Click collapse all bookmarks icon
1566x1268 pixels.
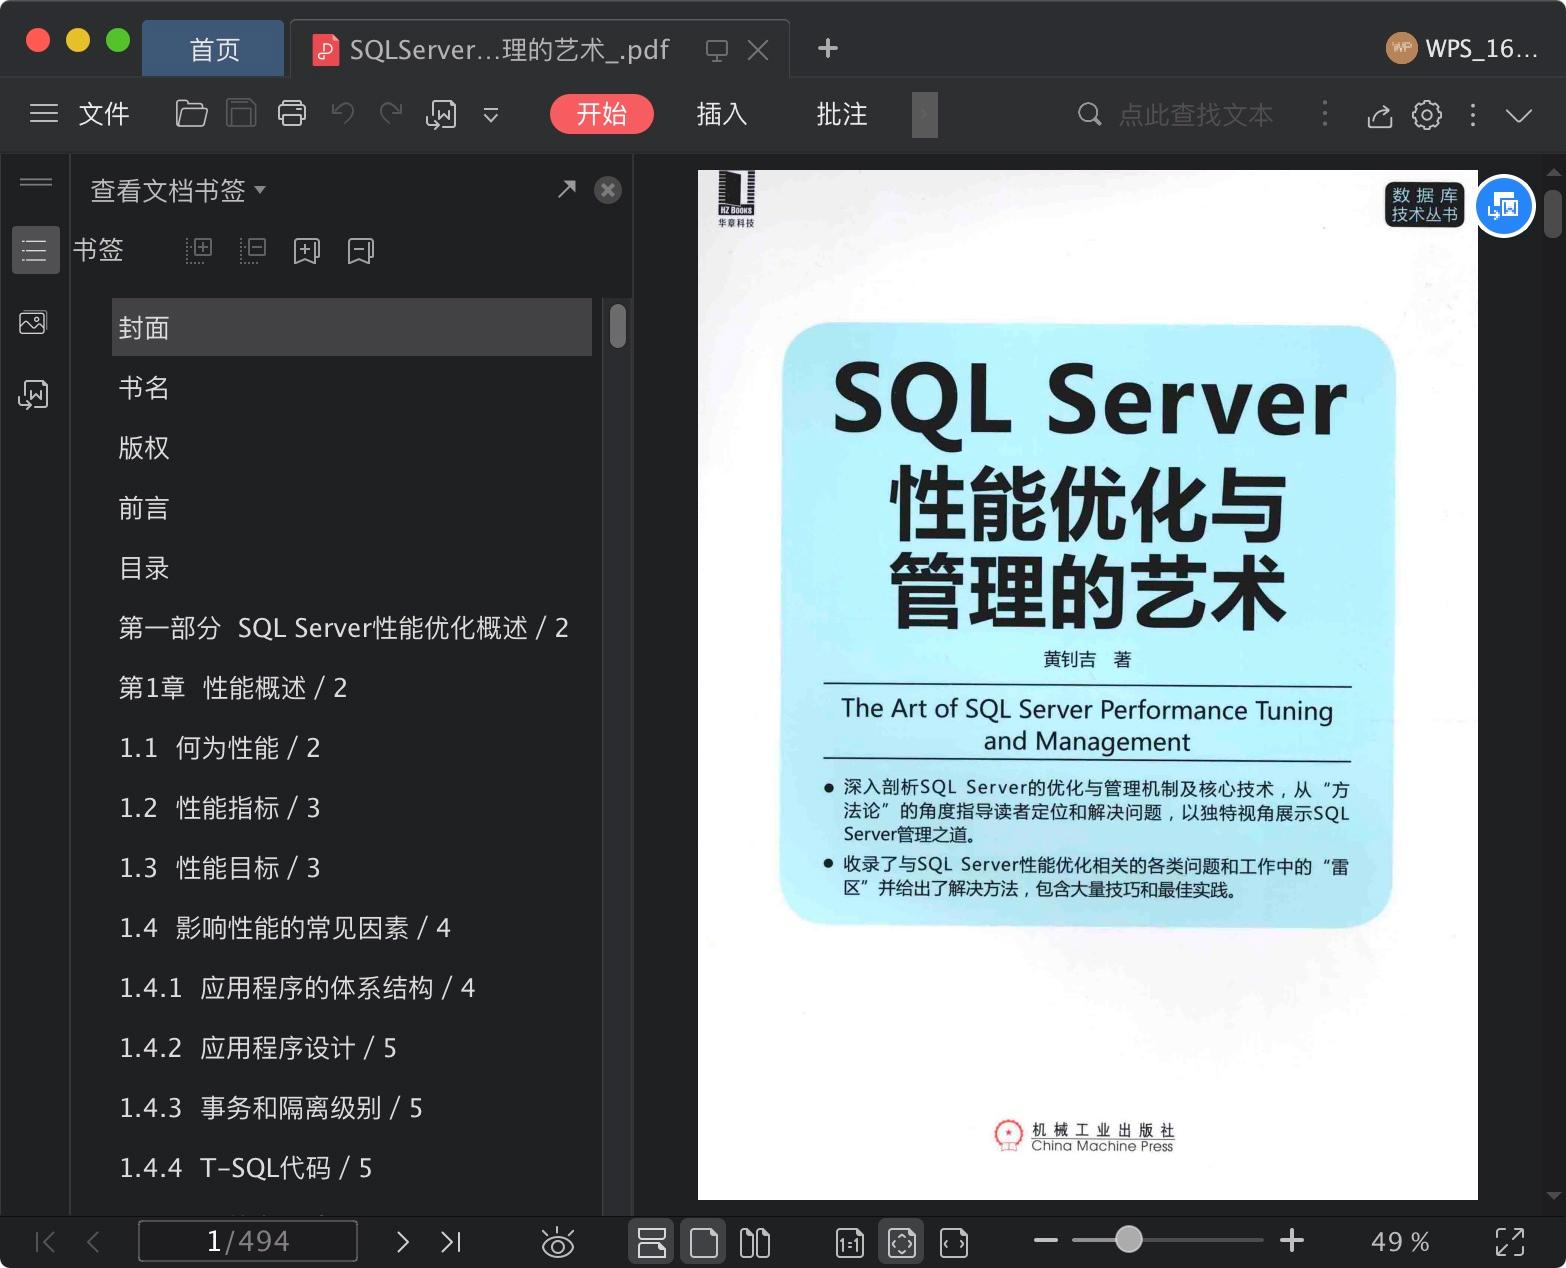253,250
